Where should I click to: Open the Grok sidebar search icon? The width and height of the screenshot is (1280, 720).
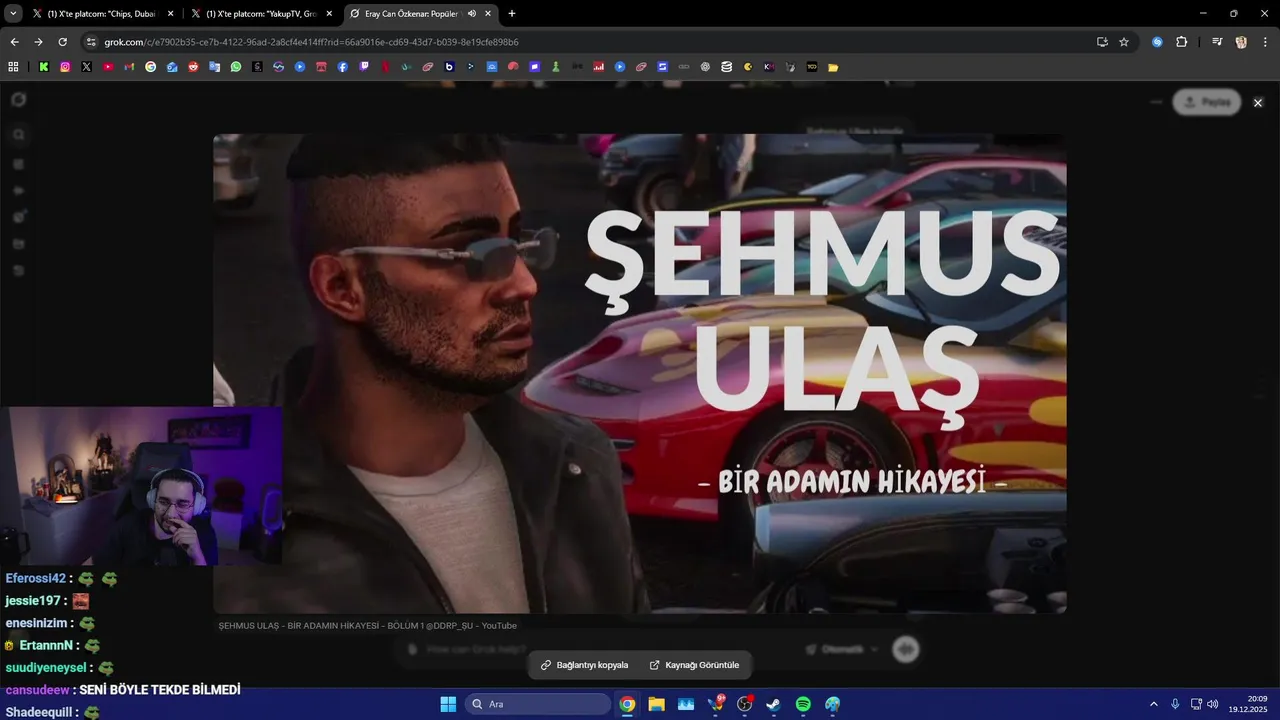click(x=18, y=135)
